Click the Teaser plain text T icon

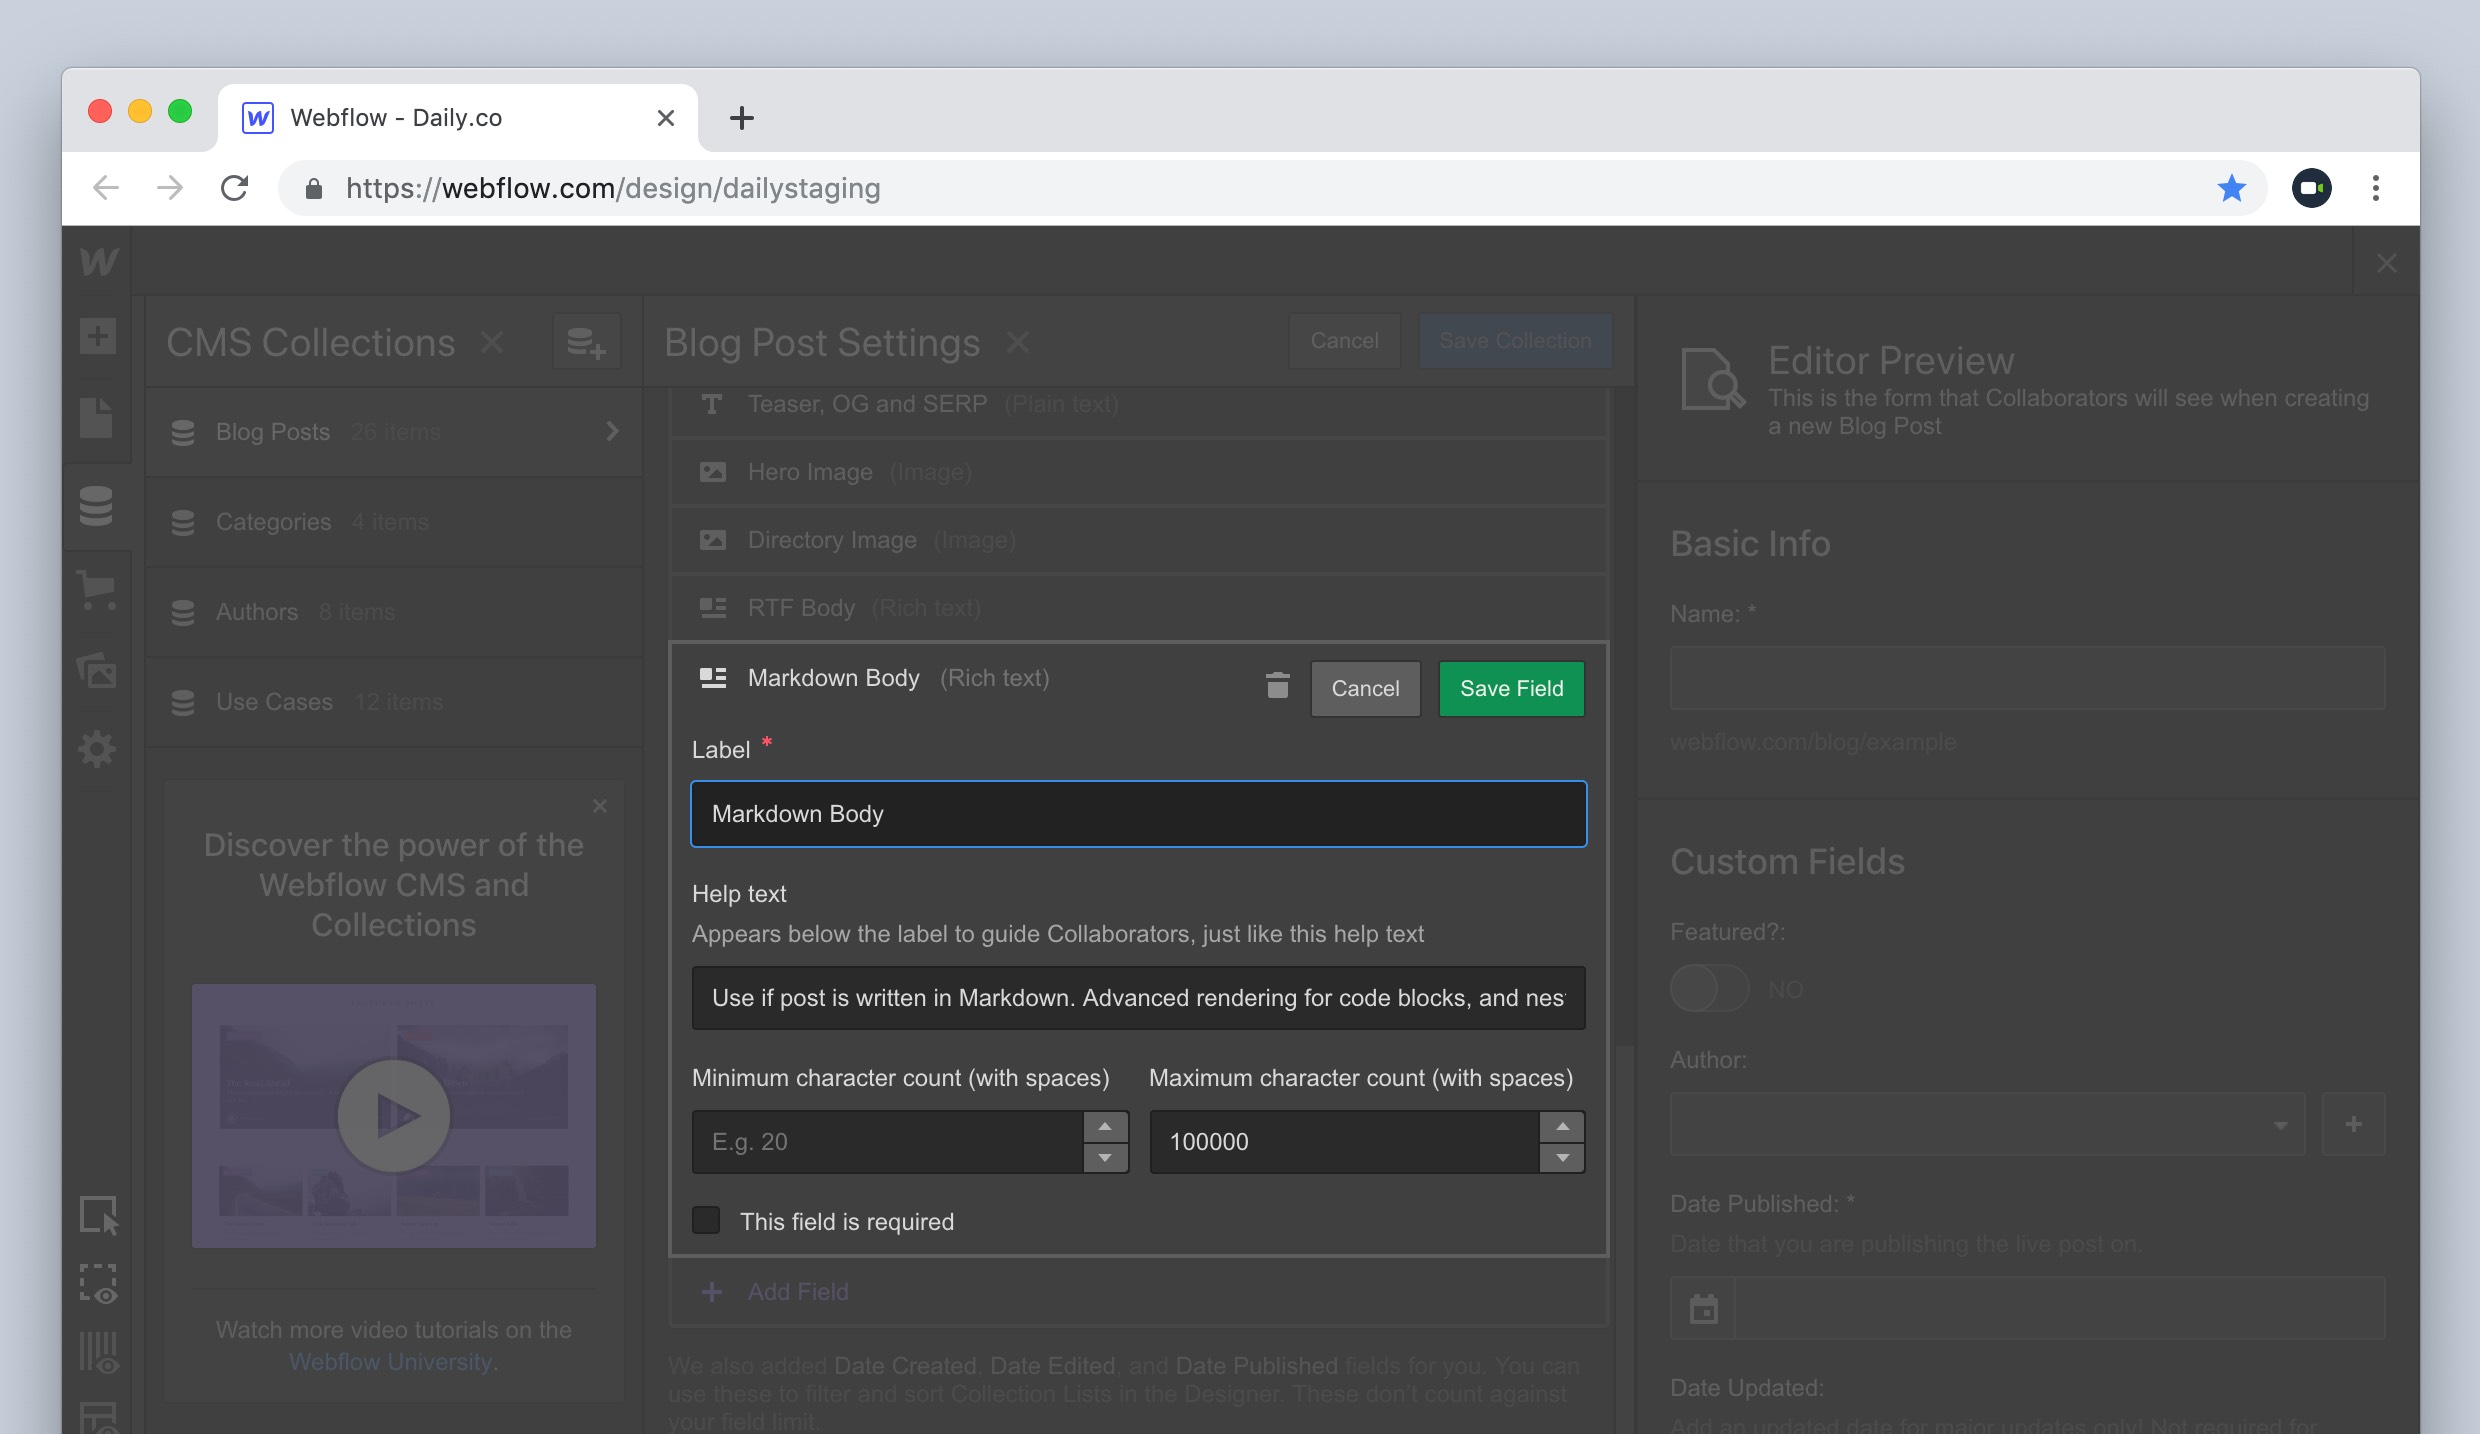[712, 404]
